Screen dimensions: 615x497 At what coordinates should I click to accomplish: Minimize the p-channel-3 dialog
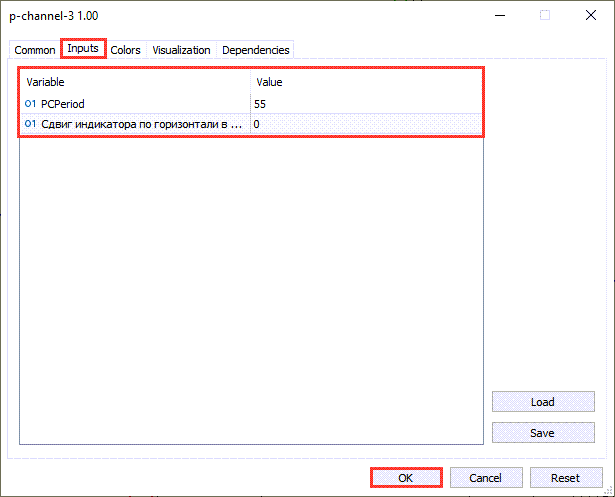pyautogui.click(x=500, y=15)
